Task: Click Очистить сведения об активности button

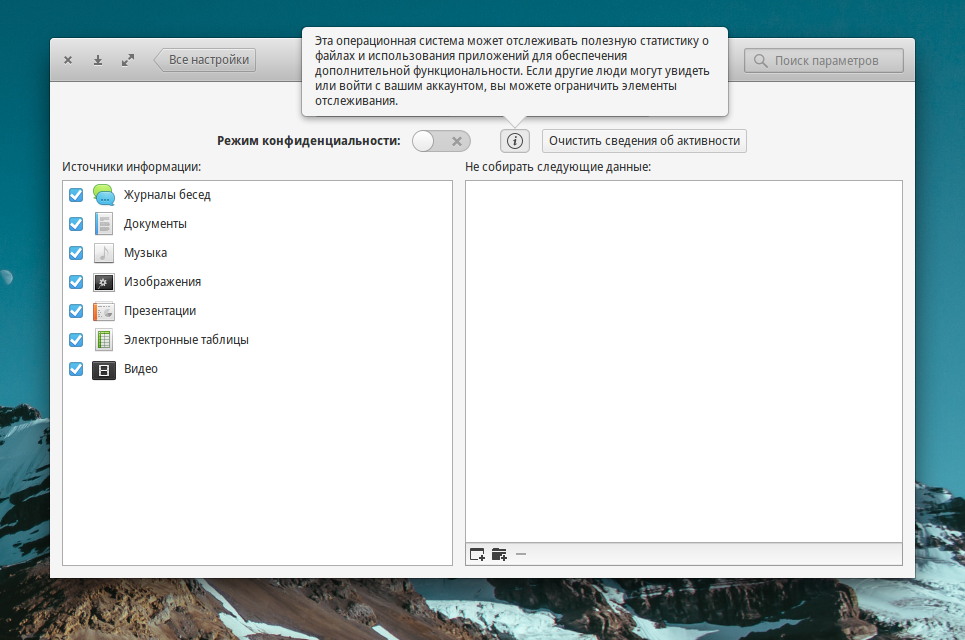Action: pyautogui.click(x=644, y=141)
